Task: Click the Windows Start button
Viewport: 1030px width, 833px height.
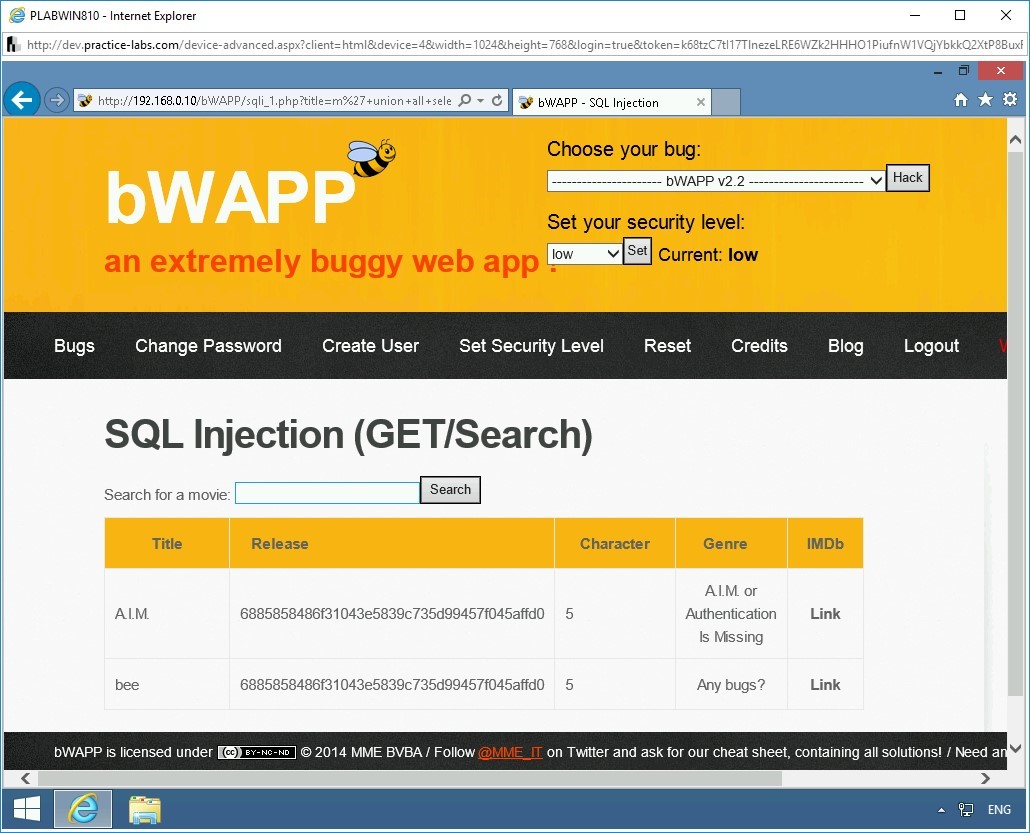Action: point(26,808)
